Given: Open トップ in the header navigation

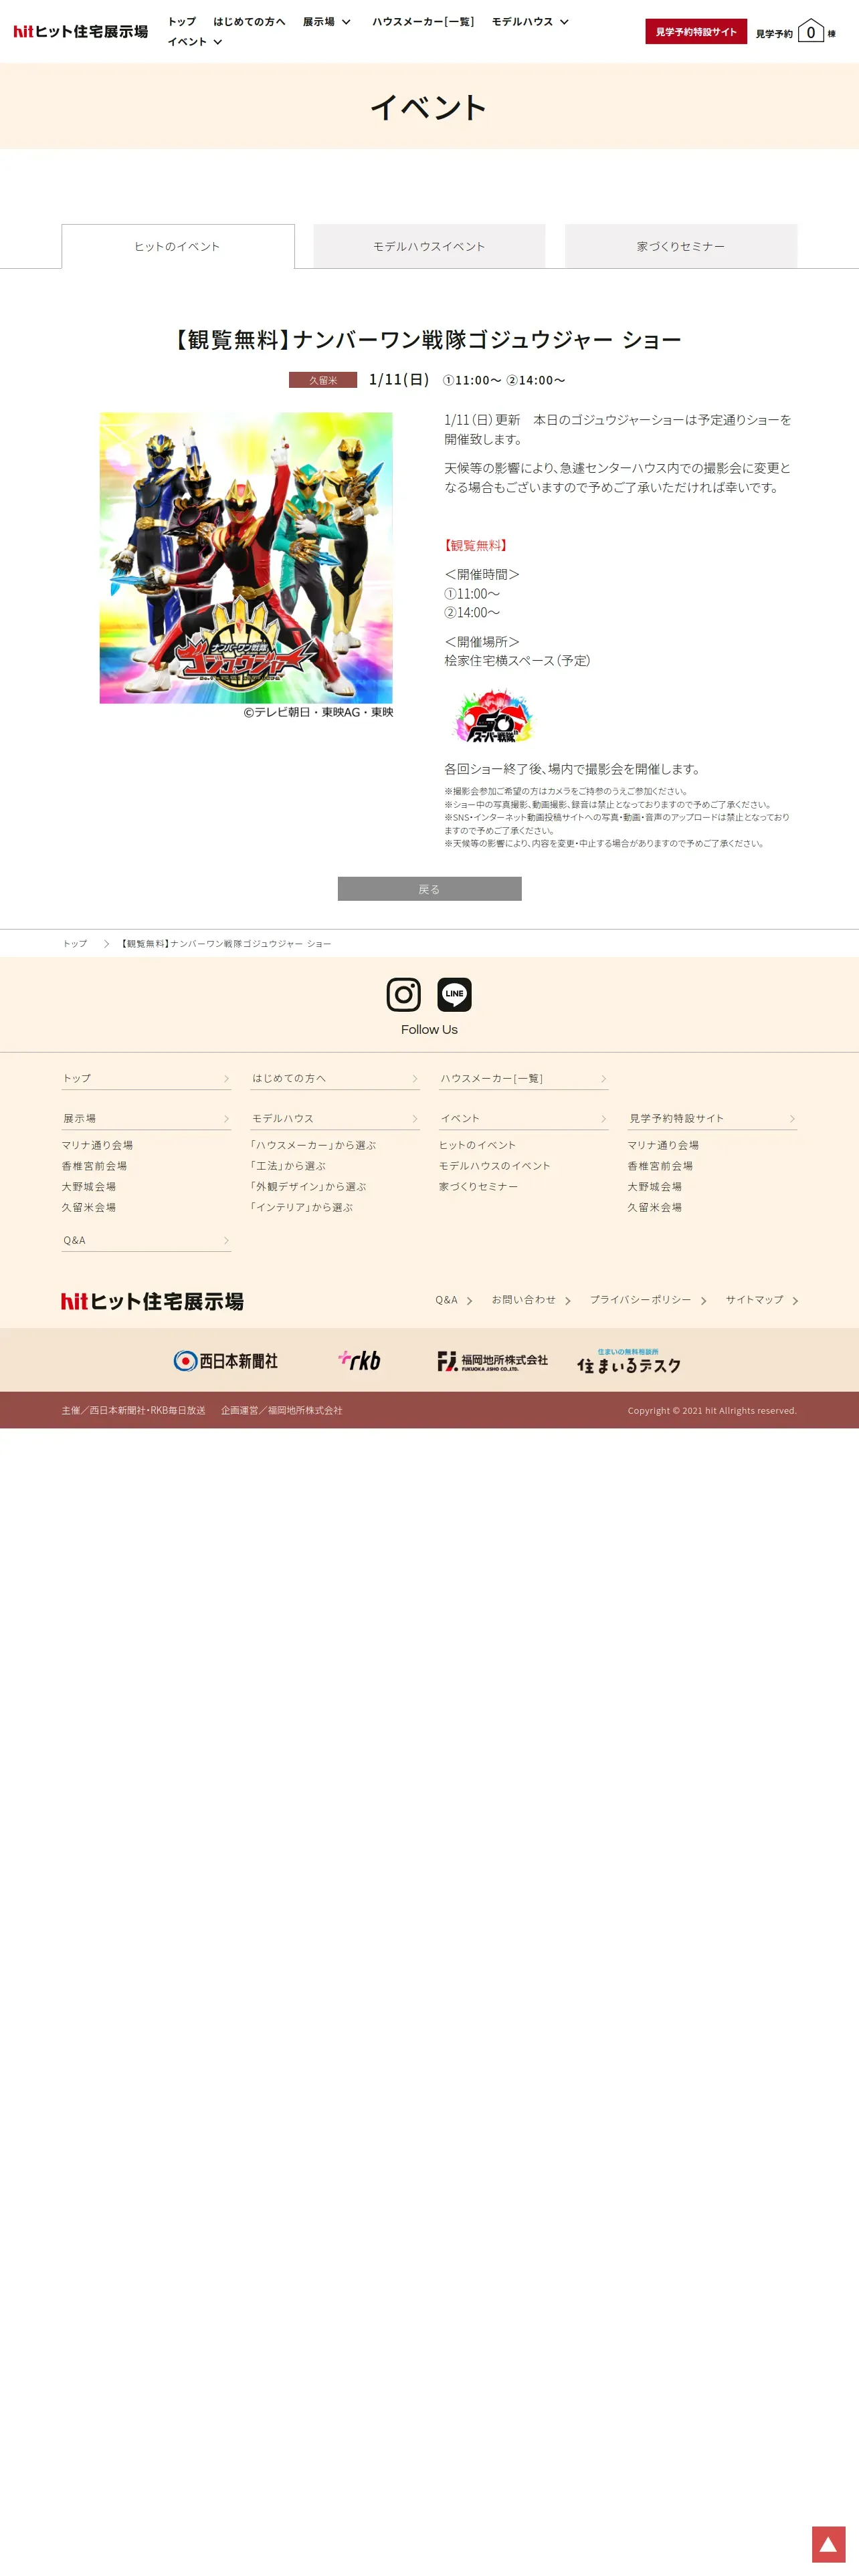Looking at the screenshot, I should pyautogui.click(x=182, y=21).
